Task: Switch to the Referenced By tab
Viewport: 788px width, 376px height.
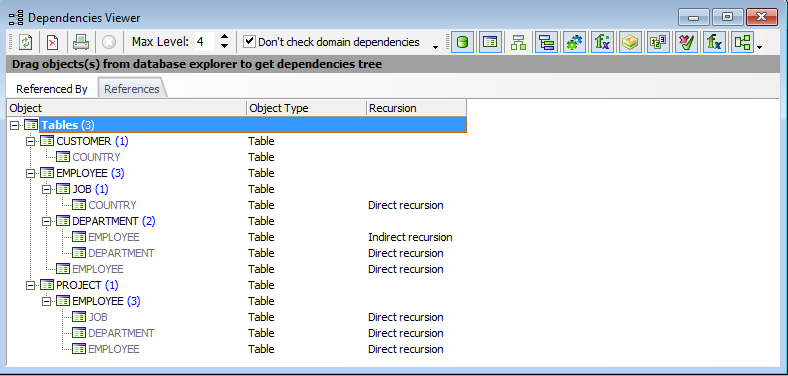Action: click(52, 89)
